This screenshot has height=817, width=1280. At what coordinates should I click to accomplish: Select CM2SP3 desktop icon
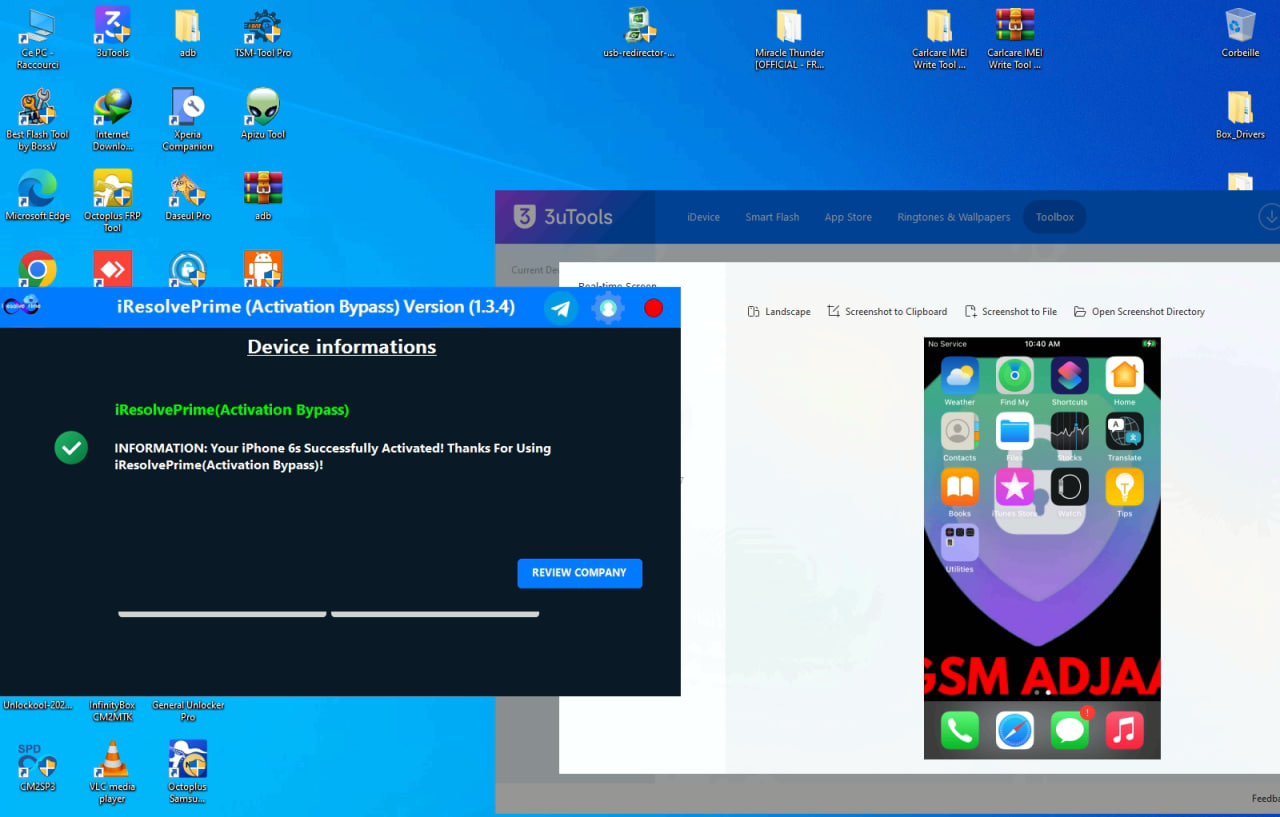(38, 766)
